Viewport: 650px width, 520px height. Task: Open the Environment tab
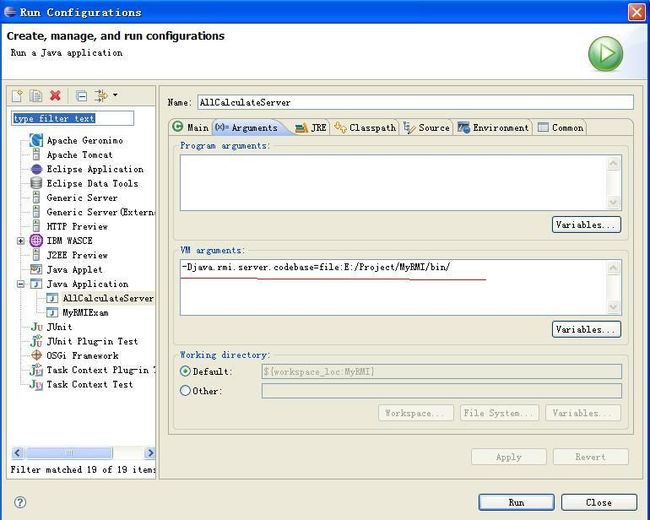(x=493, y=128)
